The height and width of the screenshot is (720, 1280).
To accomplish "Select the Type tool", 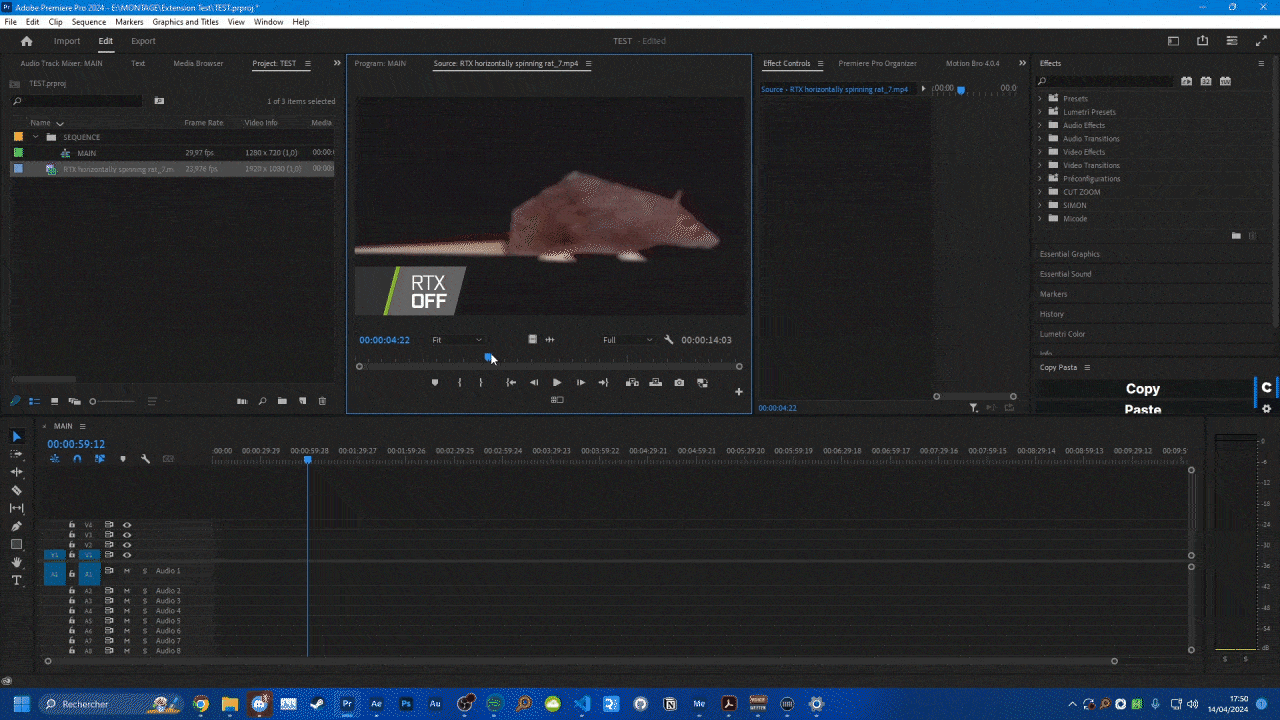I will click(16, 580).
